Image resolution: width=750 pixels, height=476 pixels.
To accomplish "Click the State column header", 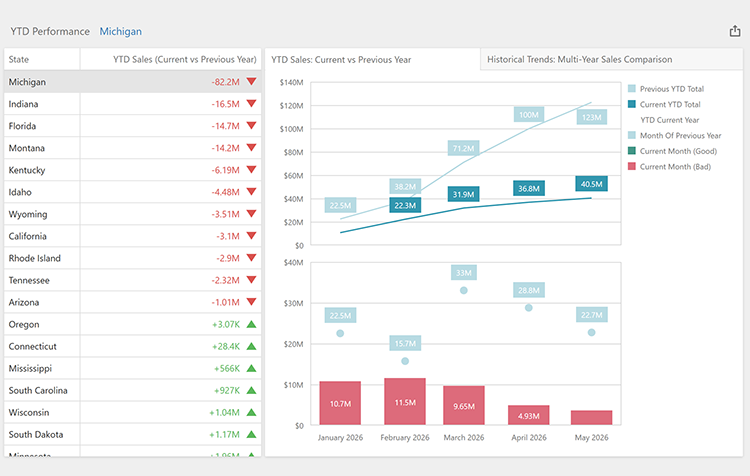I will pyautogui.click(x=42, y=59).
